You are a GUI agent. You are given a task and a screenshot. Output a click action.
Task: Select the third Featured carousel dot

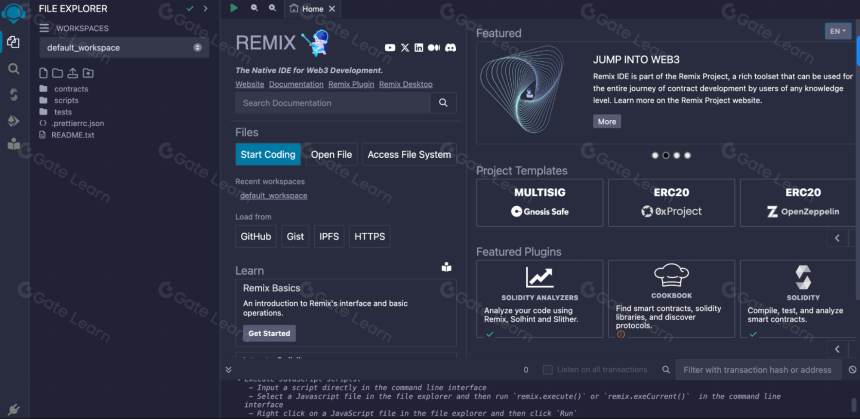(677, 155)
